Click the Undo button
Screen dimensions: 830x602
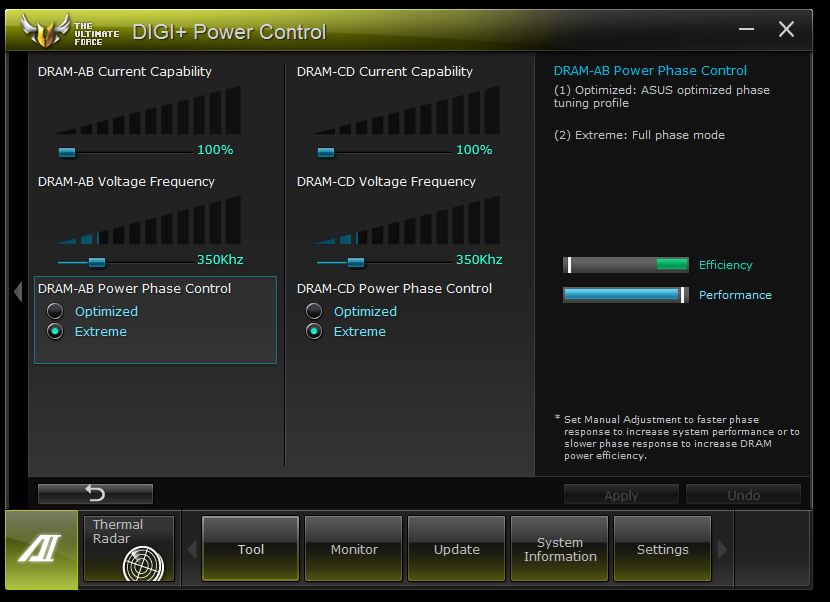coord(744,495)
